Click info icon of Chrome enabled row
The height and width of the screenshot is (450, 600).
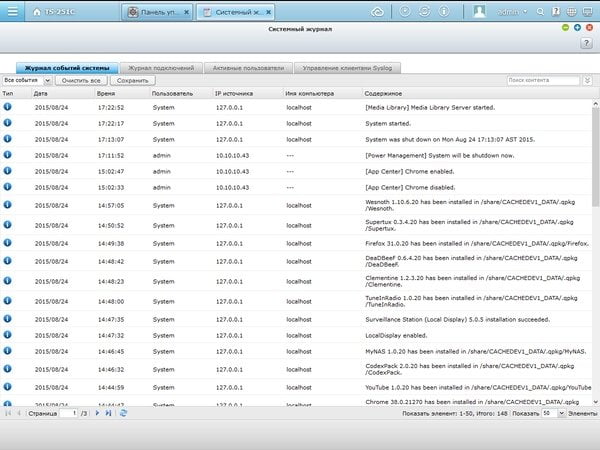7,171
